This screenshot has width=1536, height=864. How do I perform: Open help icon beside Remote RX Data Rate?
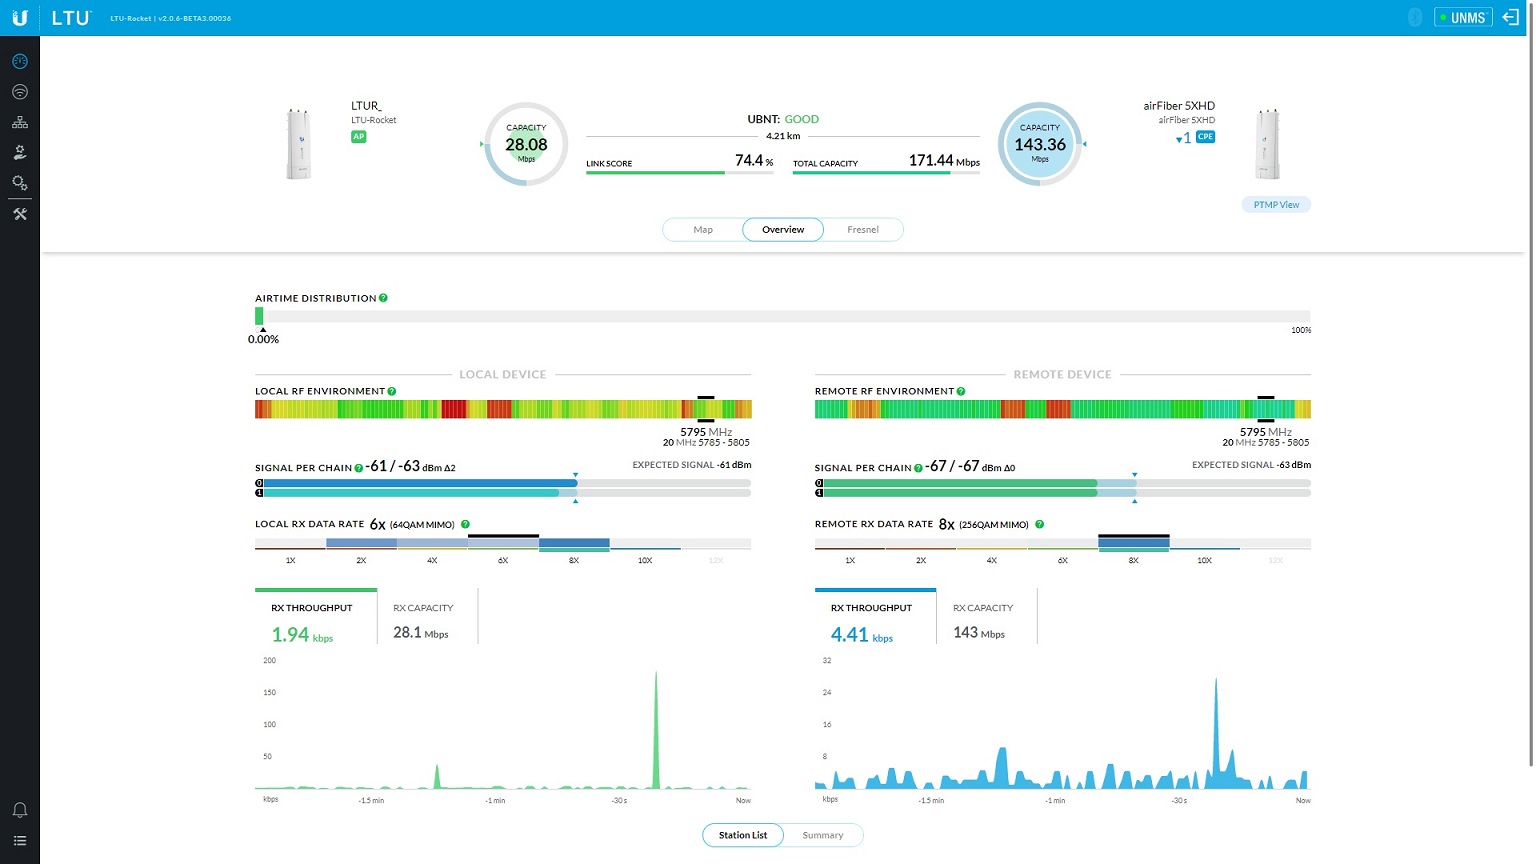coord(1040,524)
